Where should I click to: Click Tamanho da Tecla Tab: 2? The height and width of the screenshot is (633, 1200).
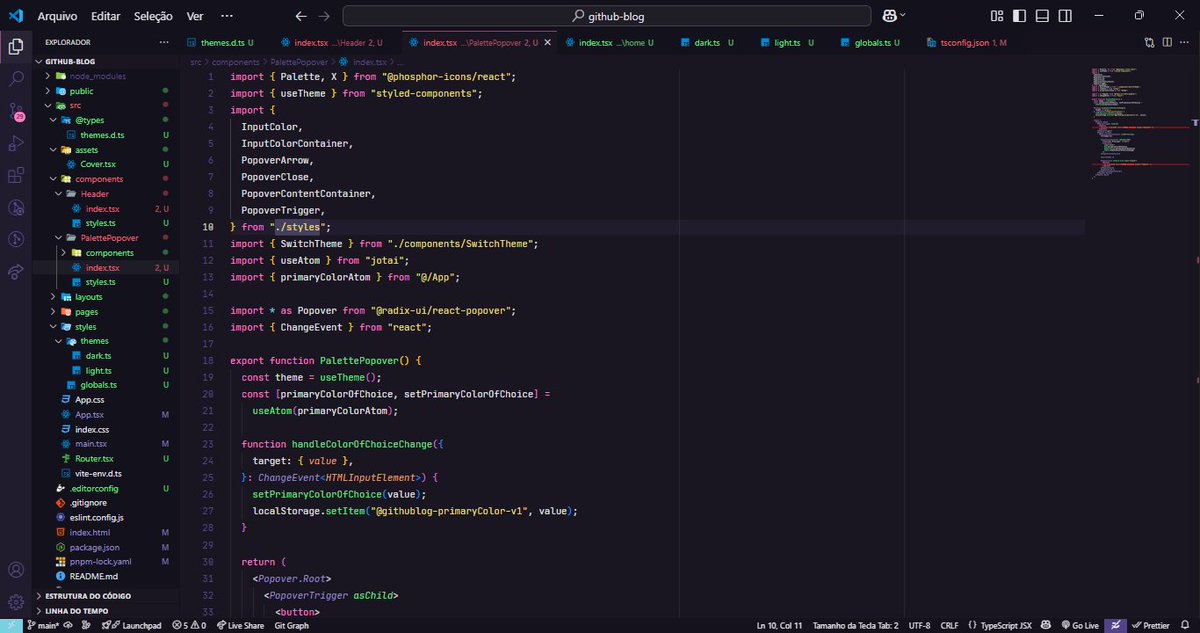click(x=855, y=625)
